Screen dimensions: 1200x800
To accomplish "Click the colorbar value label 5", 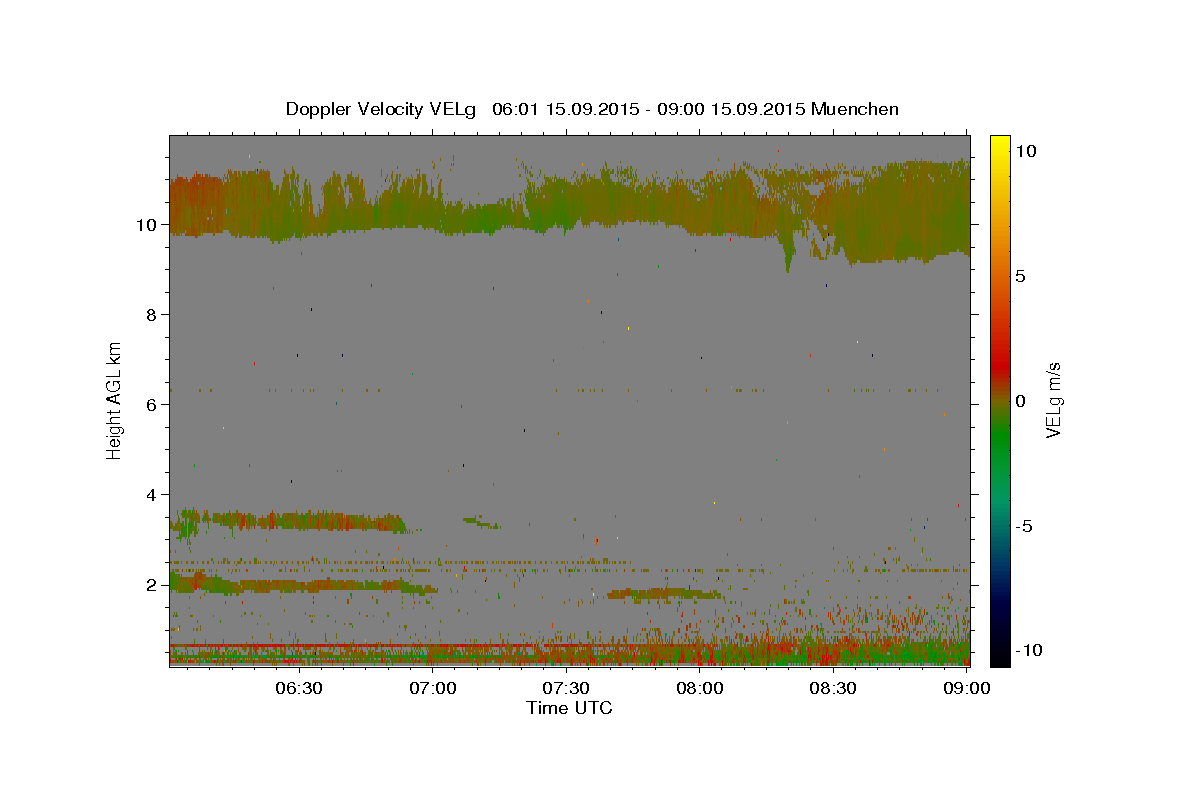I will coord(1020,276).
